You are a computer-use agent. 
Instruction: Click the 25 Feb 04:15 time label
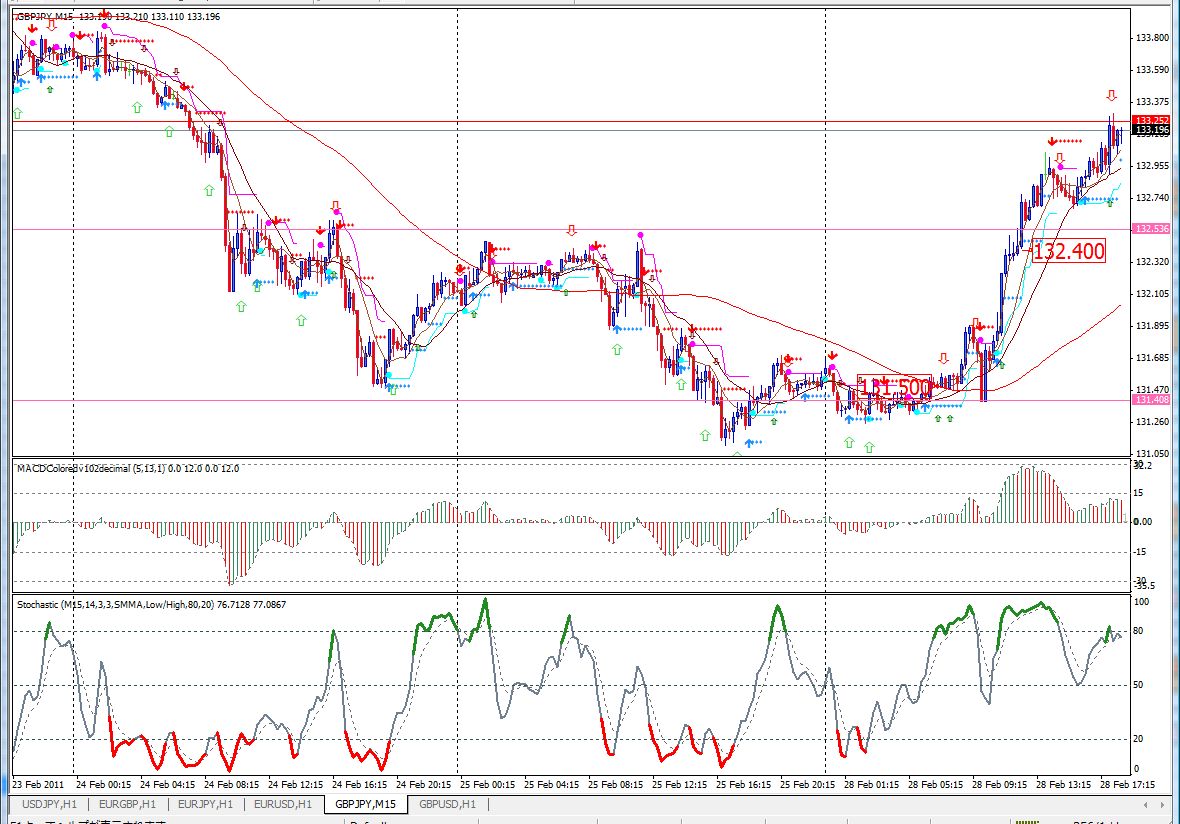[x=552, y=784]
